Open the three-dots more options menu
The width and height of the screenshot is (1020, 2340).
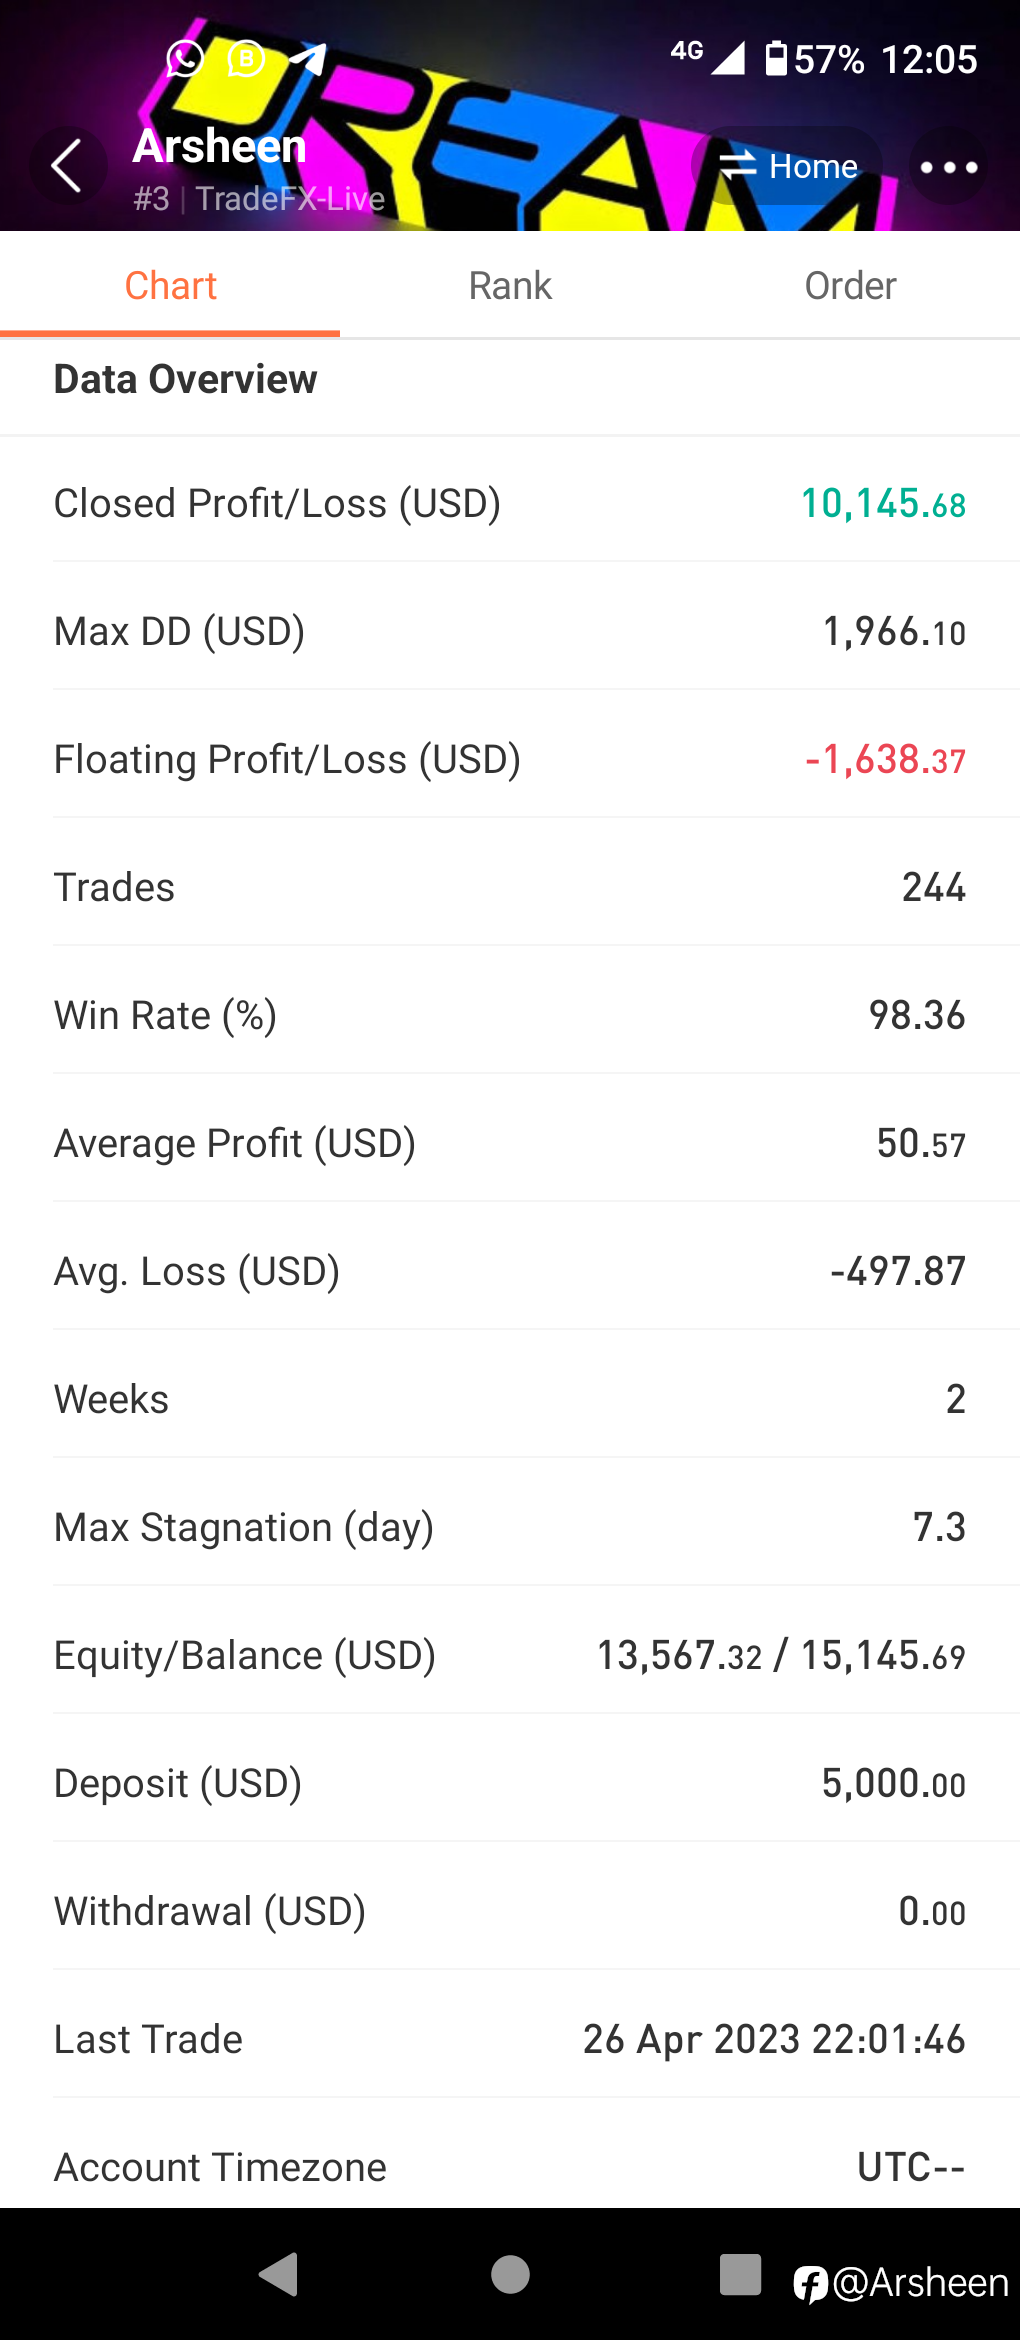pos(948,167)
